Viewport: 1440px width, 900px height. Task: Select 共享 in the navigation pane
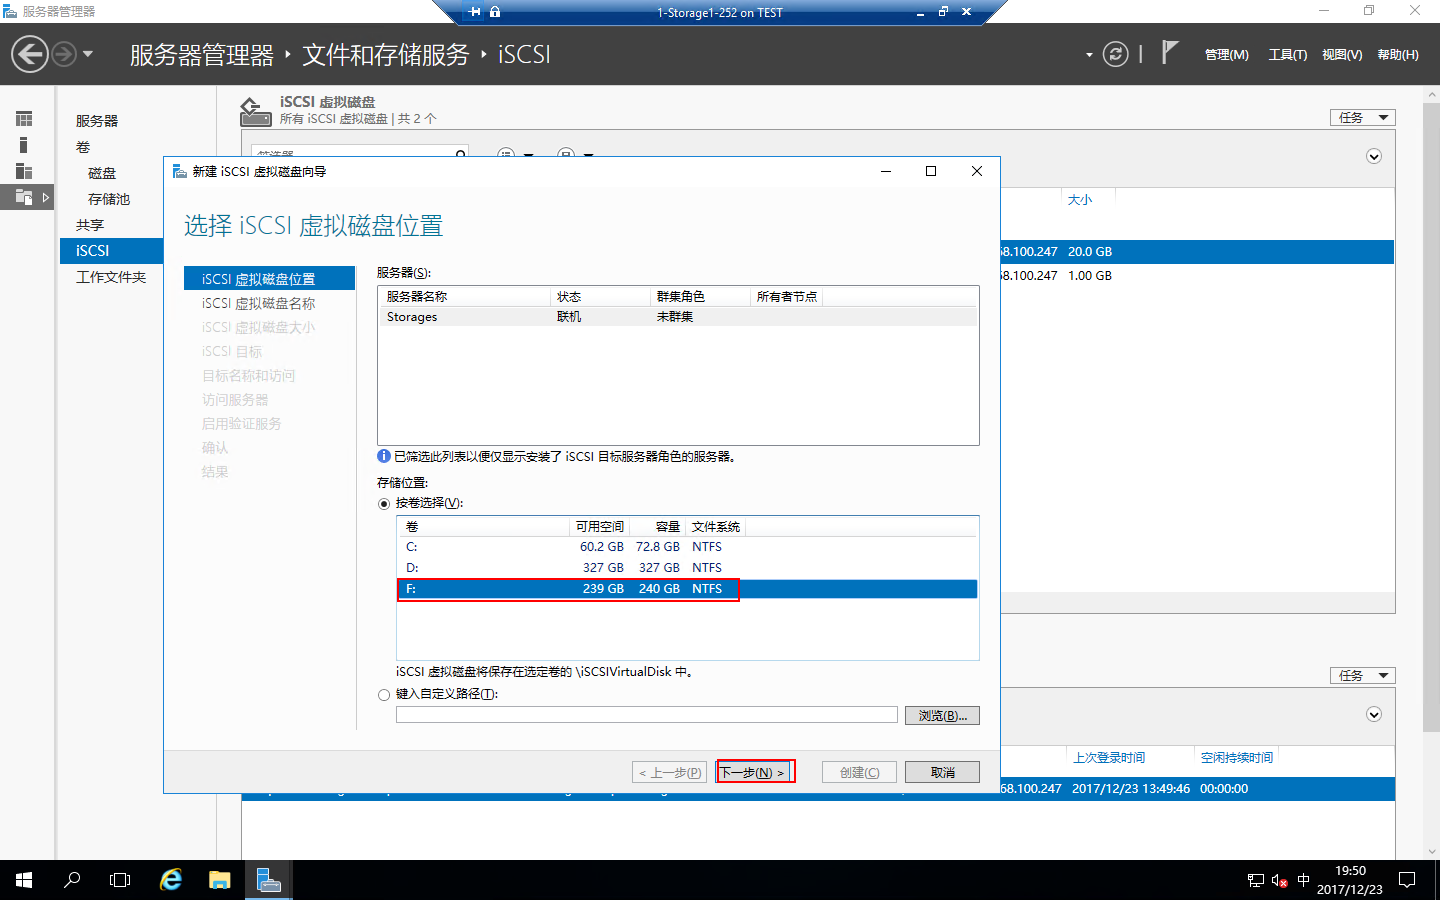[90, 225]
